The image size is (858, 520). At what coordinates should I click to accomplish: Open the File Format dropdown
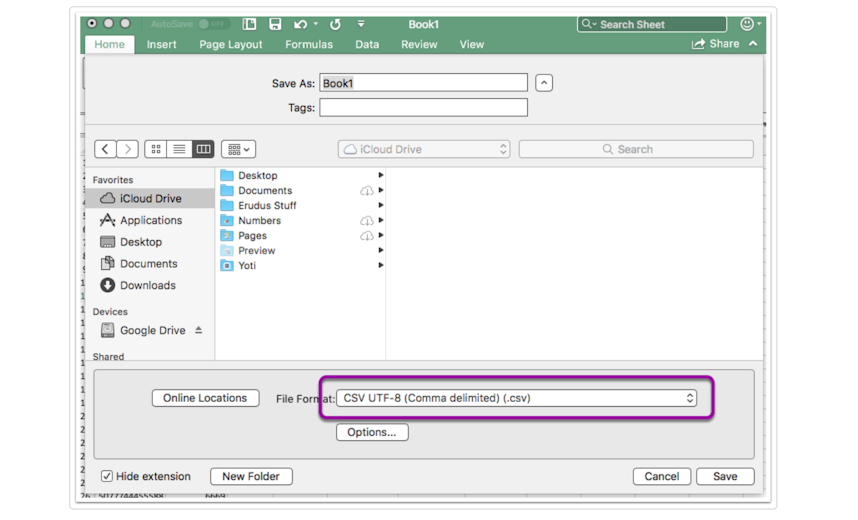517,398
